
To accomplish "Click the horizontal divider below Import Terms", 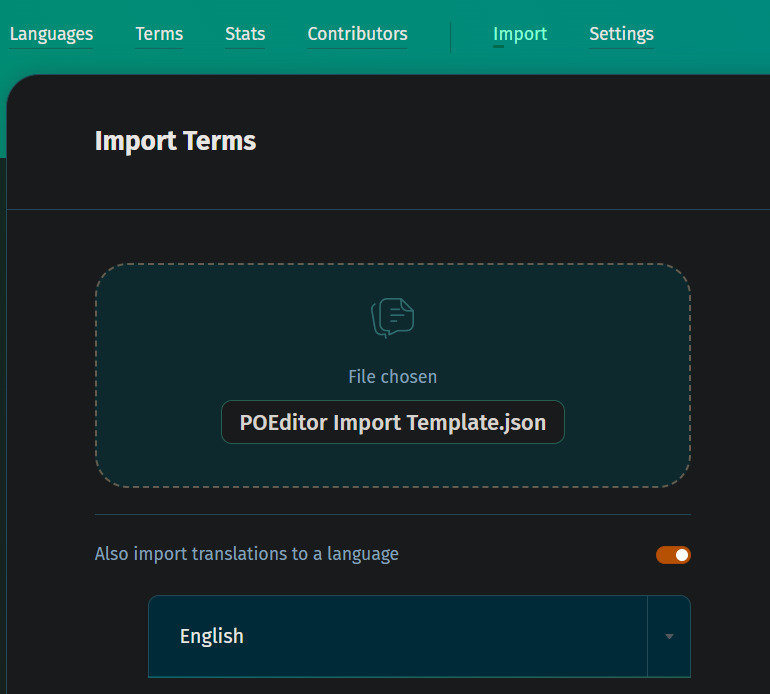I will pyautogui.click(x=400, y=209).
